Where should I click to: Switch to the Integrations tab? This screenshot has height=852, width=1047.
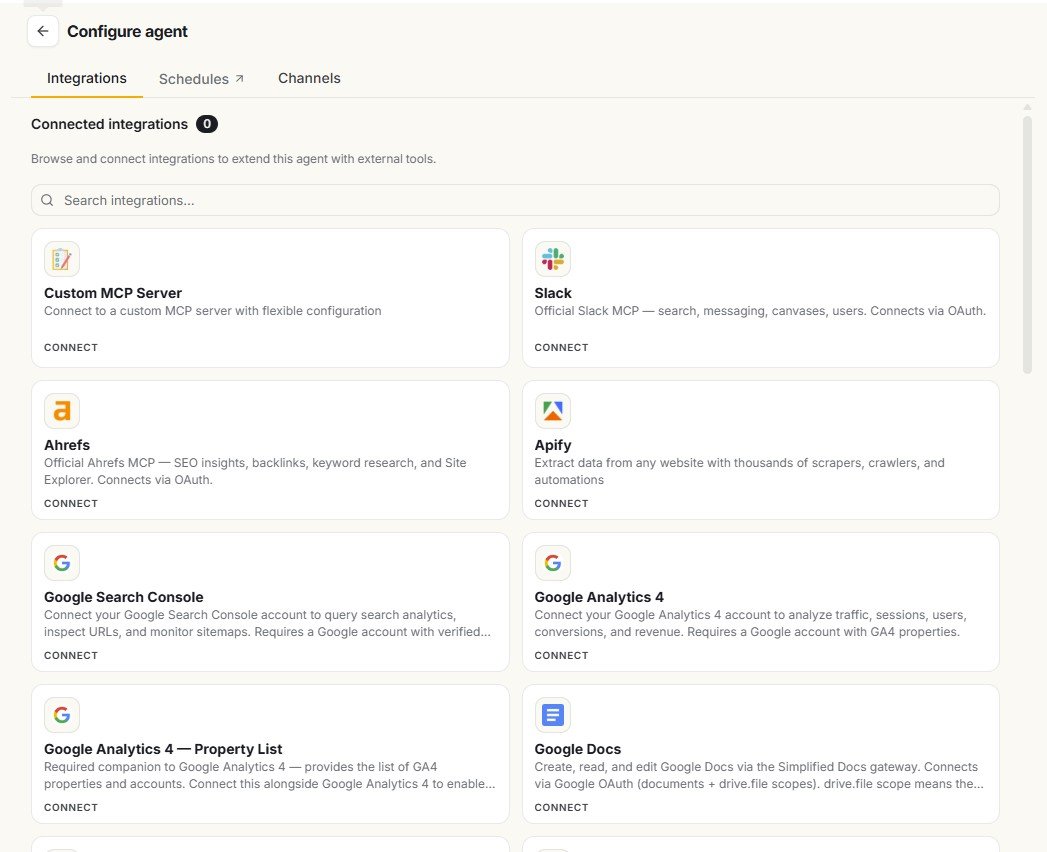click(87, 78)
